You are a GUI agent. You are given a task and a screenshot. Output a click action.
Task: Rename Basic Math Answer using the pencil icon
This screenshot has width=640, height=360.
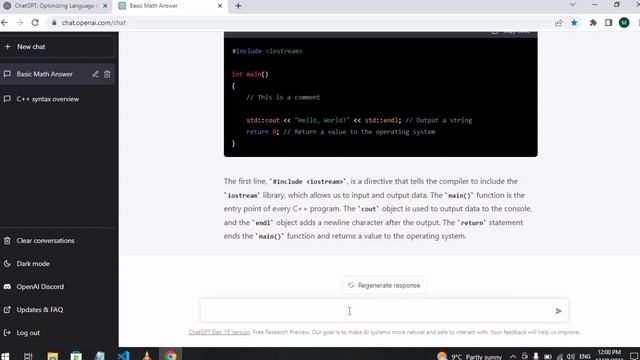[x=95, y=74]
